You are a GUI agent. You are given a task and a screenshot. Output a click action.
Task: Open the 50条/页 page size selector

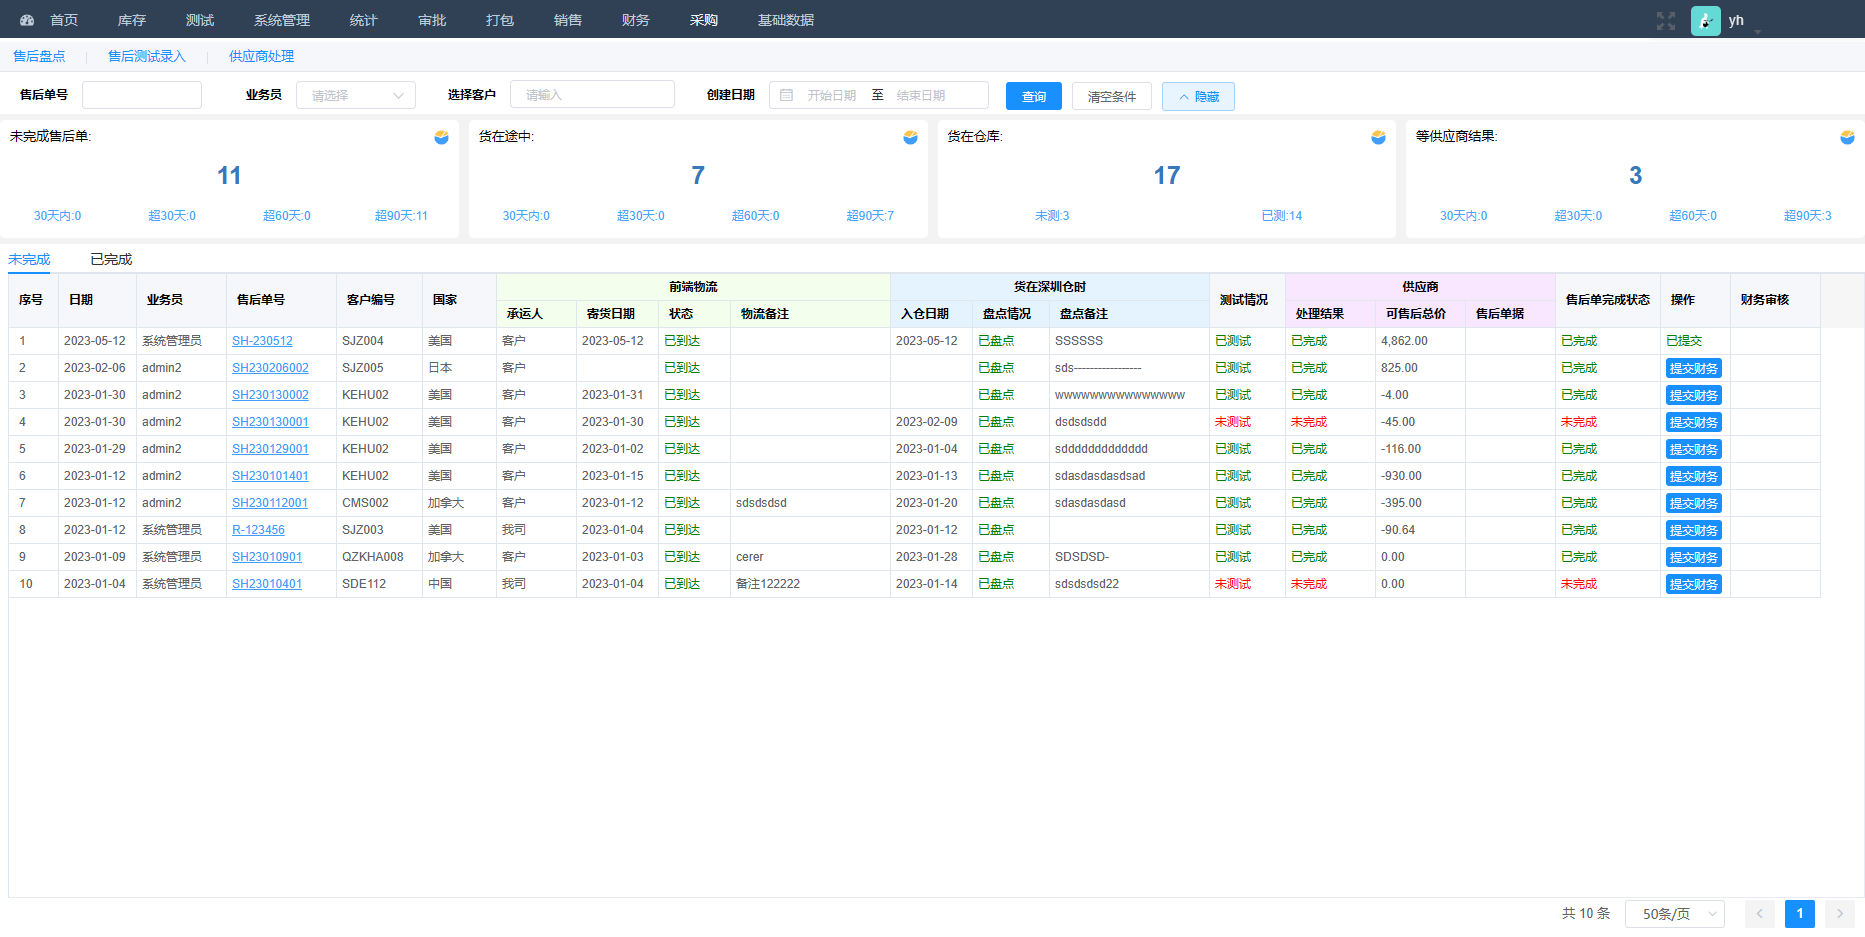(1675, 914)
